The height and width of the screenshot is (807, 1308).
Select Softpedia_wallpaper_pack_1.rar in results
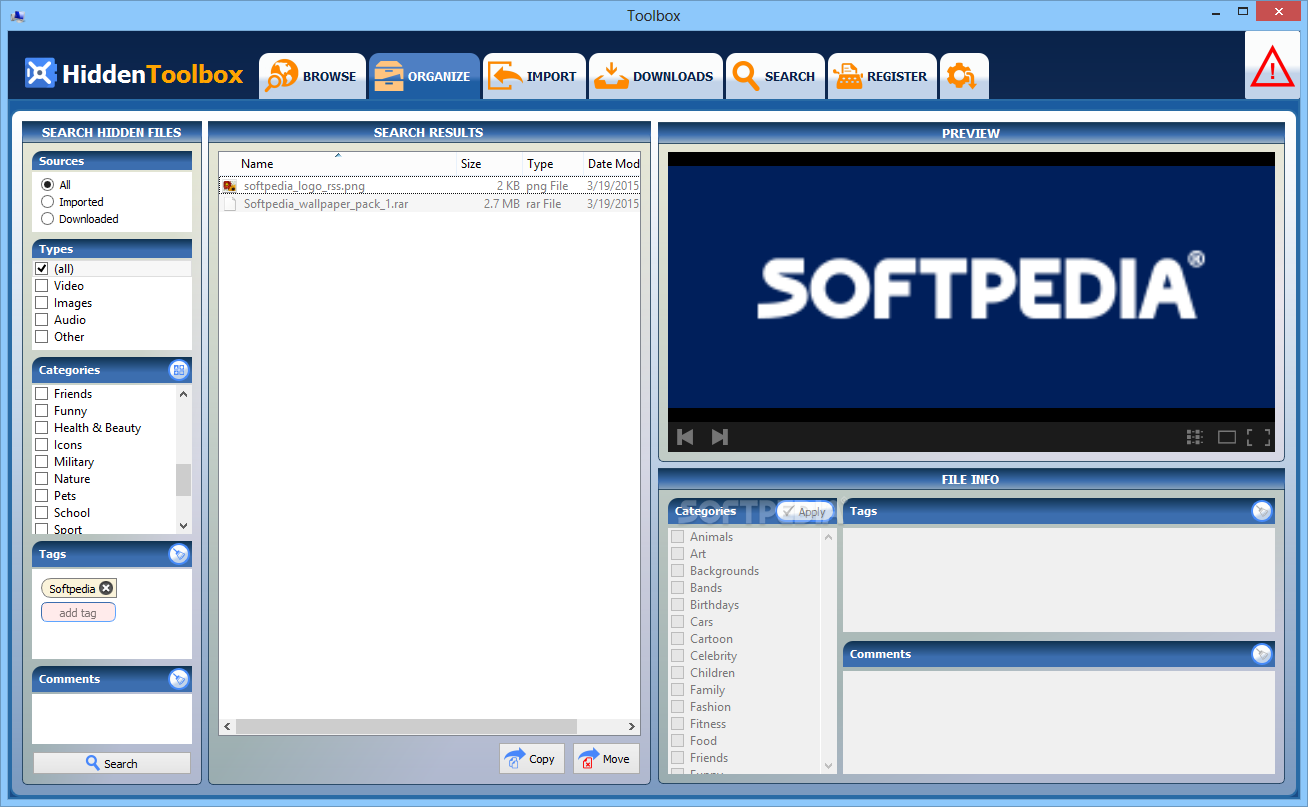[x=429, y=203]
